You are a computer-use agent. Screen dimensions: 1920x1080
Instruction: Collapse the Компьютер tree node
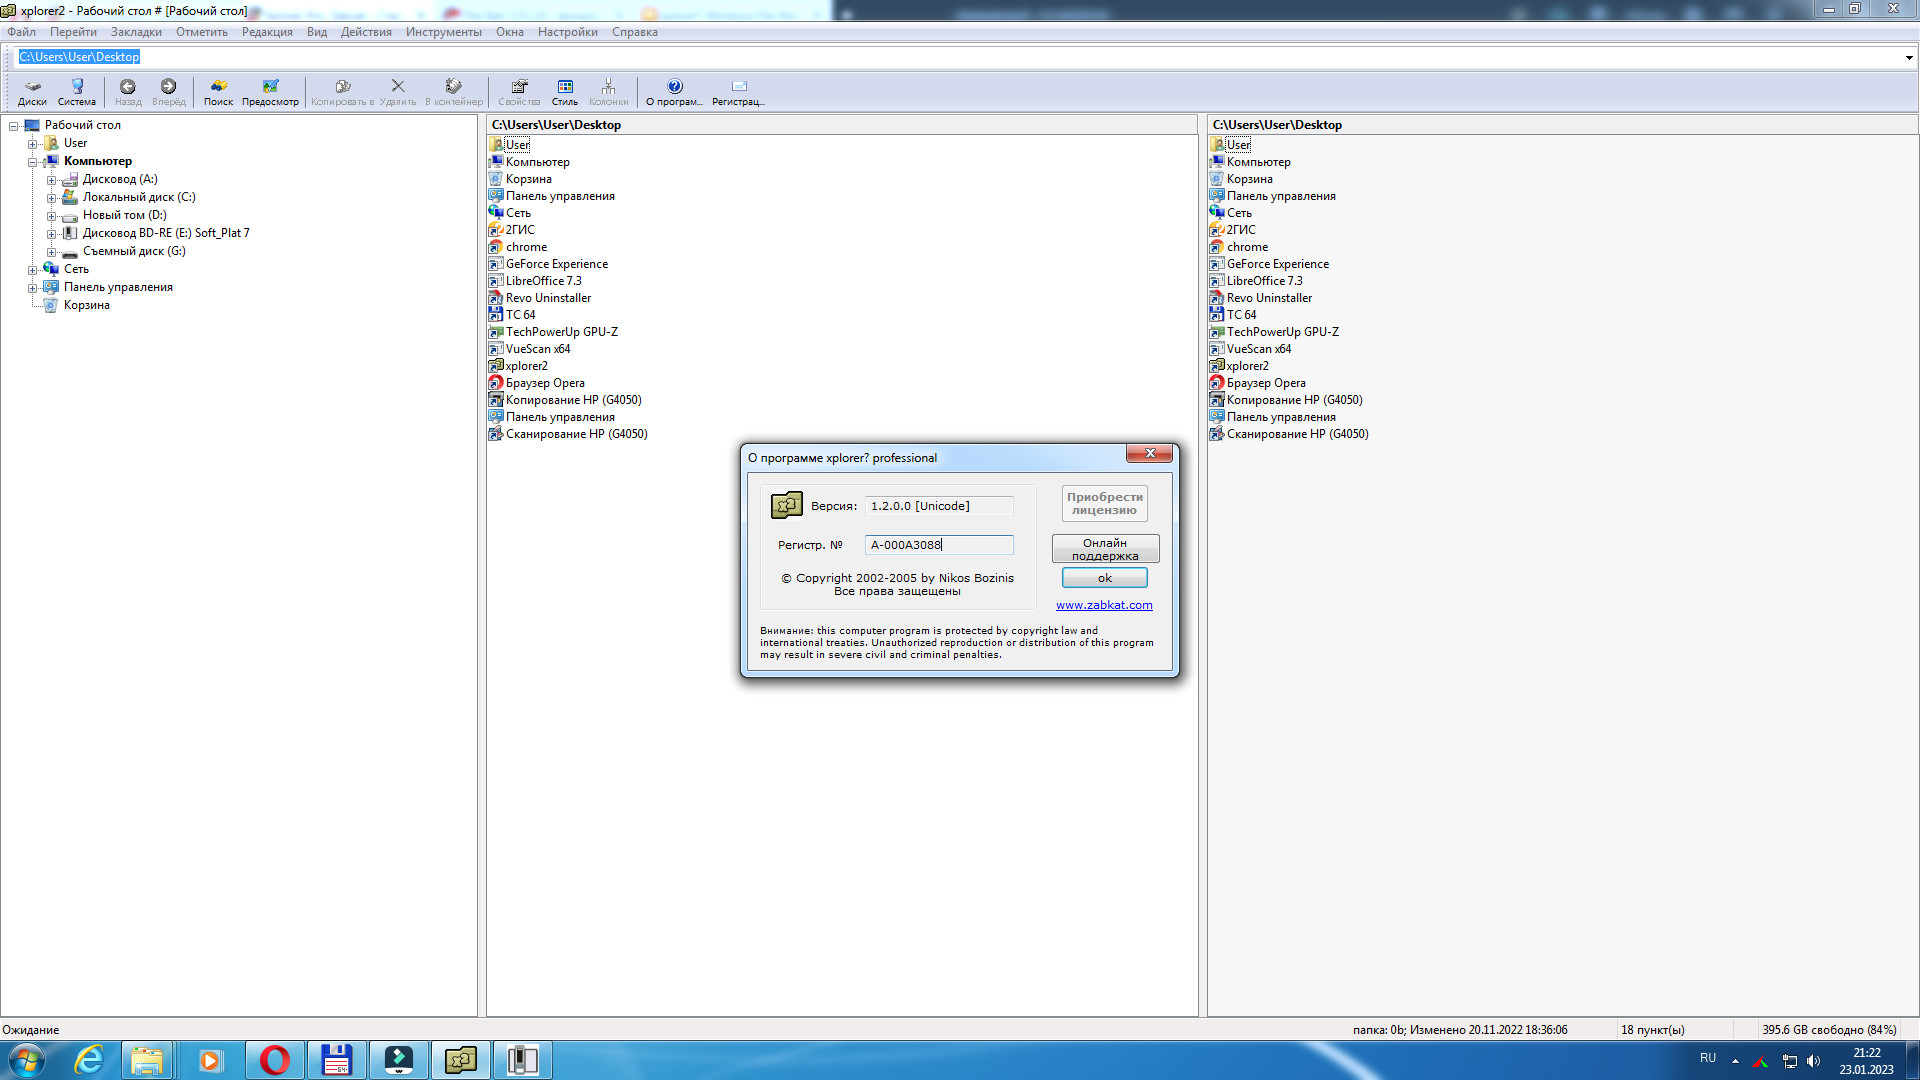(32, 162)
